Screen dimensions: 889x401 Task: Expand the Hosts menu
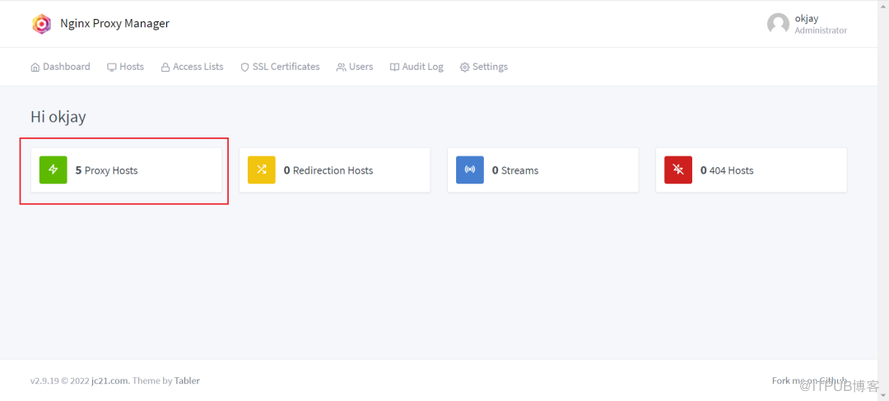(x=126, y=67)
